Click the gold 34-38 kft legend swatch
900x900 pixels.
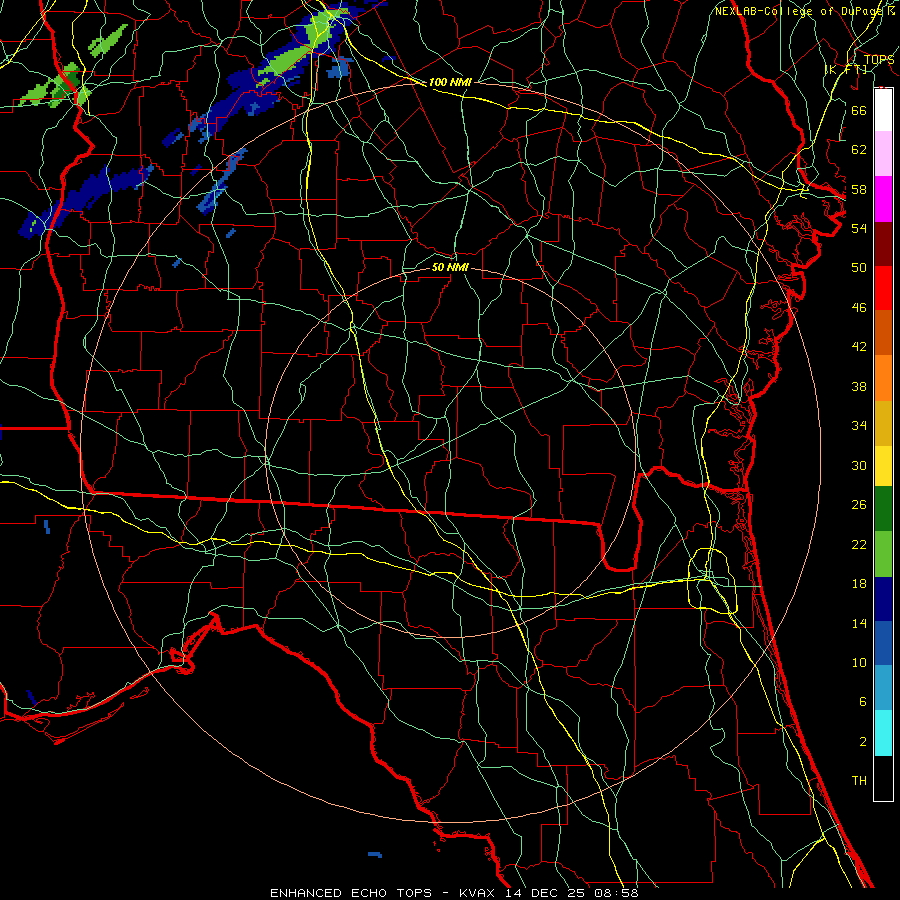883,423
